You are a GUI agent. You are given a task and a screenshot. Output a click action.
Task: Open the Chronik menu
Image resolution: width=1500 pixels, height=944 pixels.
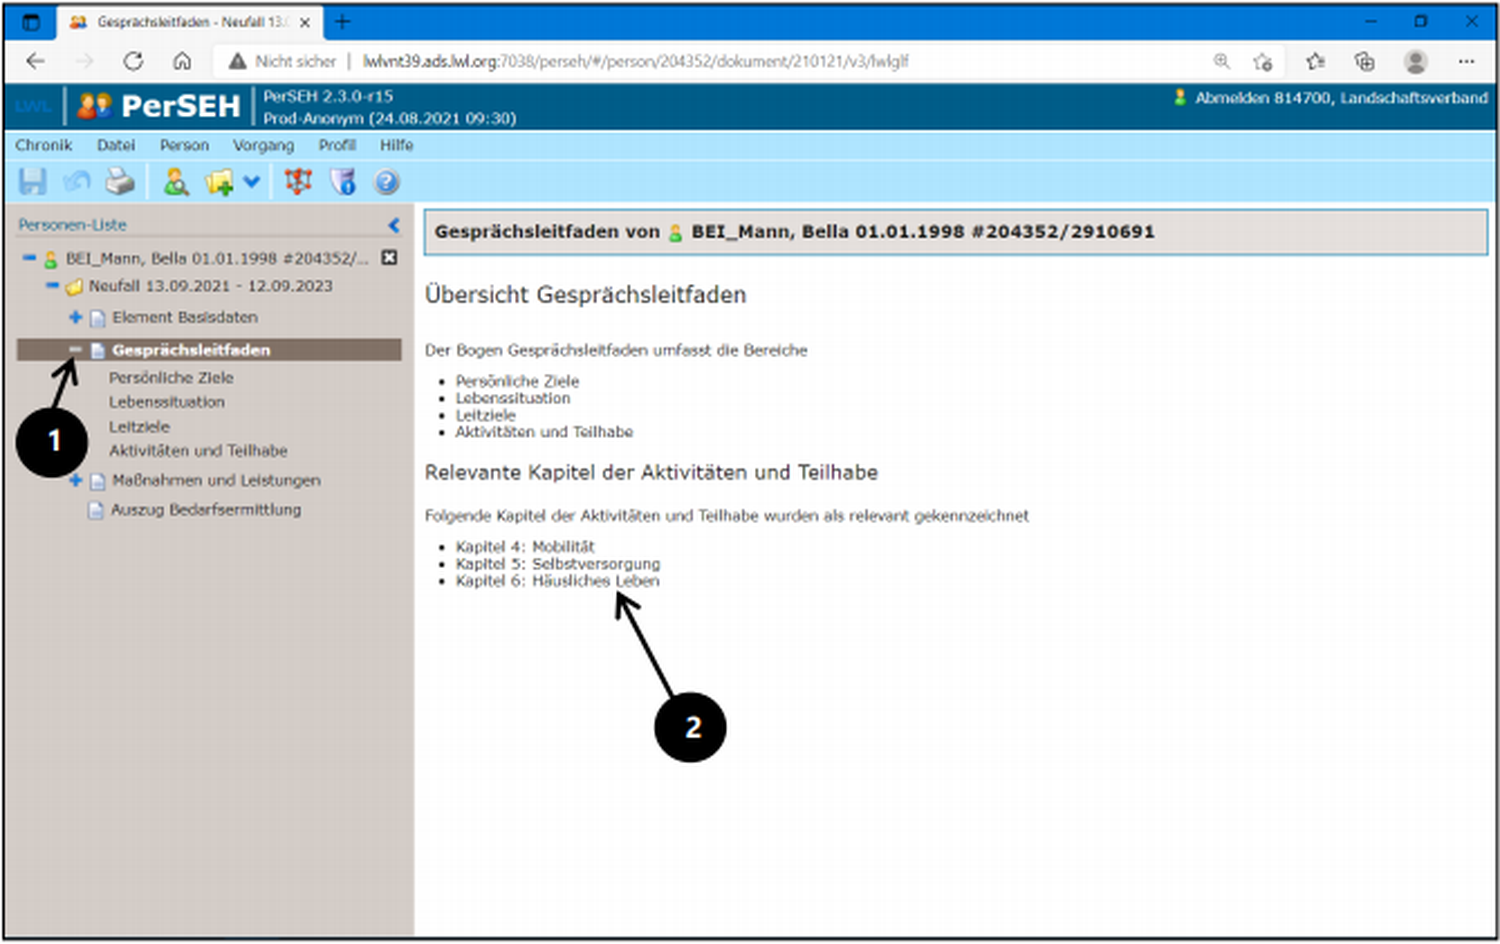coord(44,145)
